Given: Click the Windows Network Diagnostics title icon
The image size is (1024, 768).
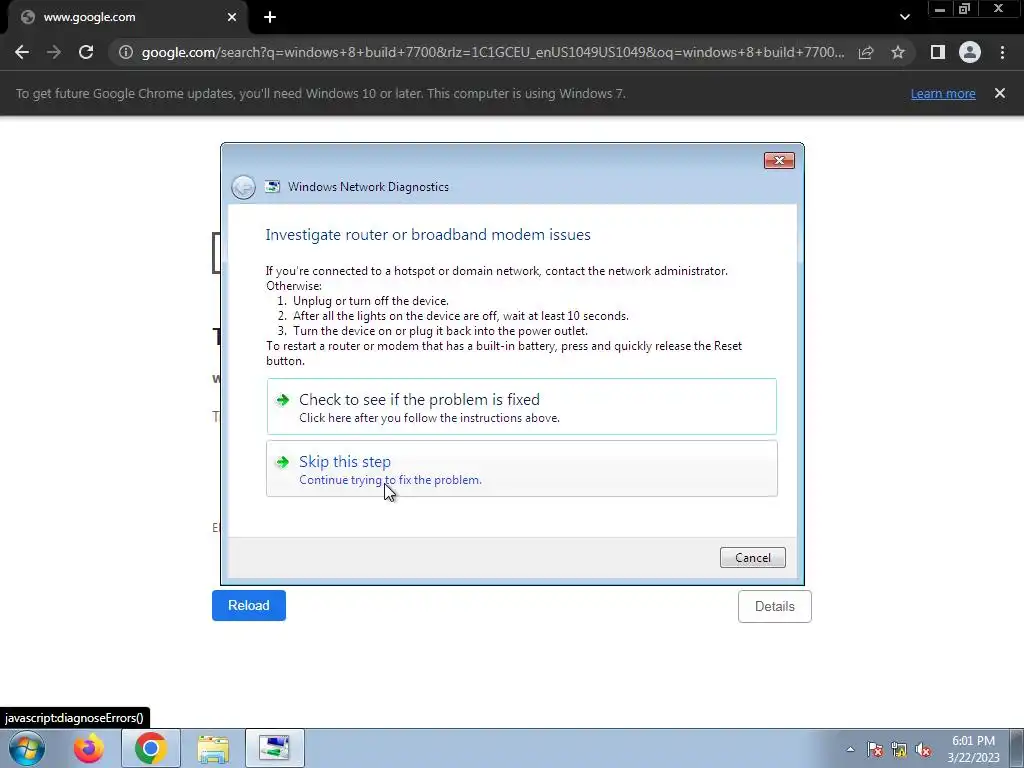Looking at the screenshot, I should pos(272,187).
